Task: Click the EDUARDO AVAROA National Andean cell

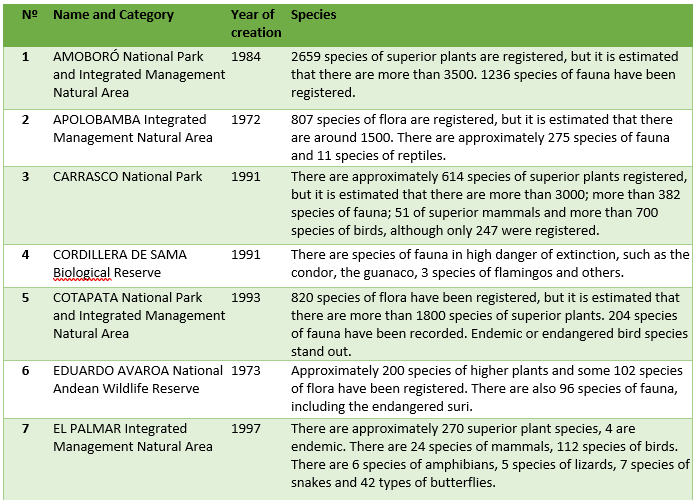Action: (x=138, y=380)
